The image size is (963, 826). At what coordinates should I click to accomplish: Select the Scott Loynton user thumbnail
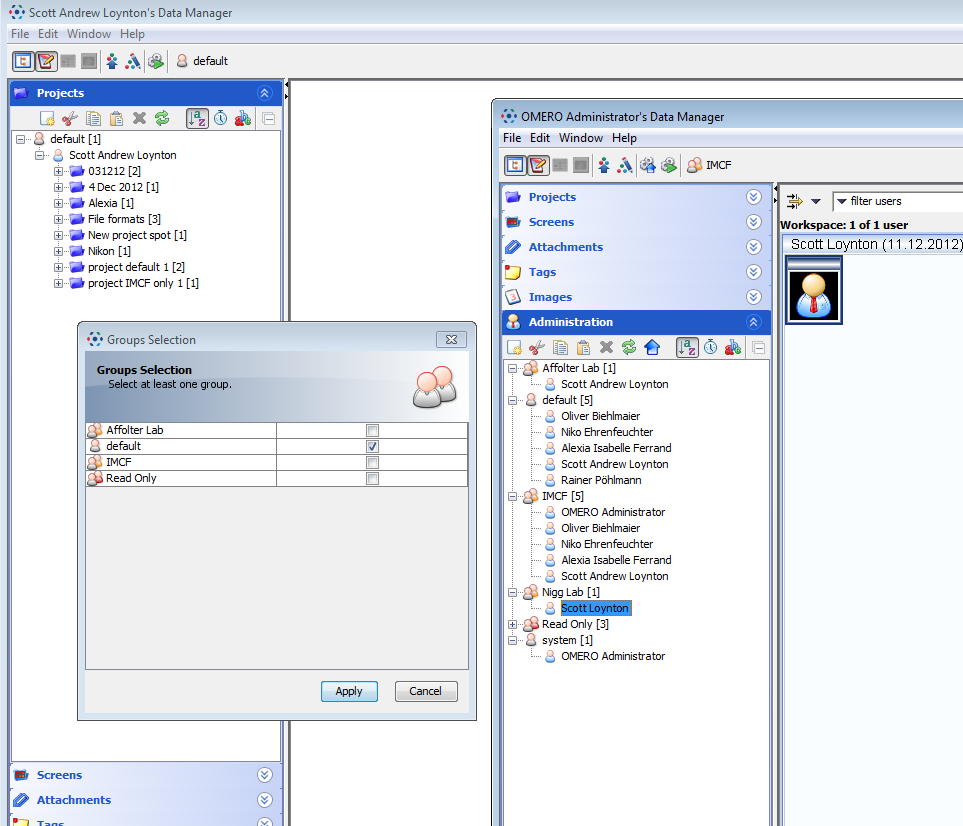[814, 290]
